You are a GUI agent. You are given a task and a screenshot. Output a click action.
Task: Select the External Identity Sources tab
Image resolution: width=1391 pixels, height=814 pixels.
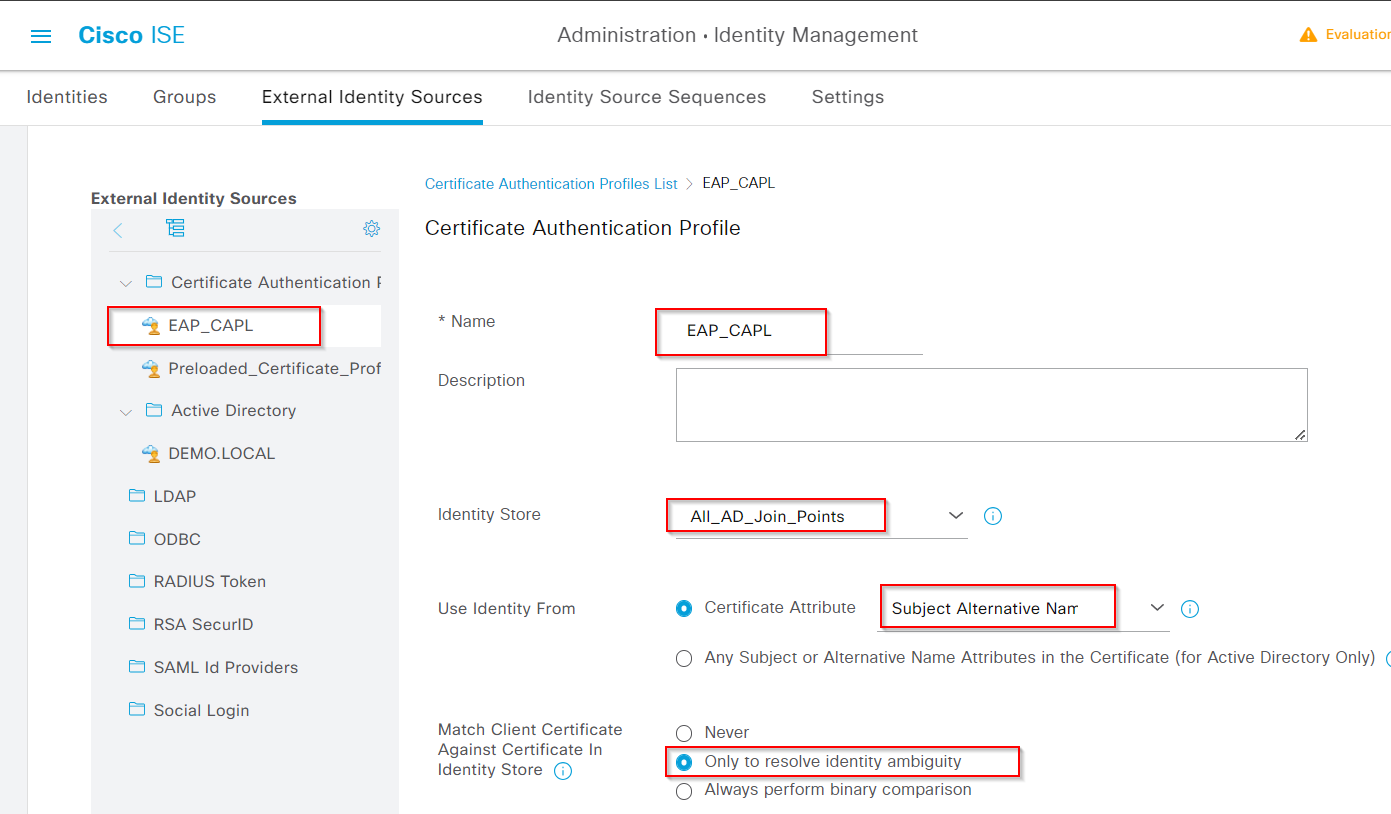pos(372,97)
